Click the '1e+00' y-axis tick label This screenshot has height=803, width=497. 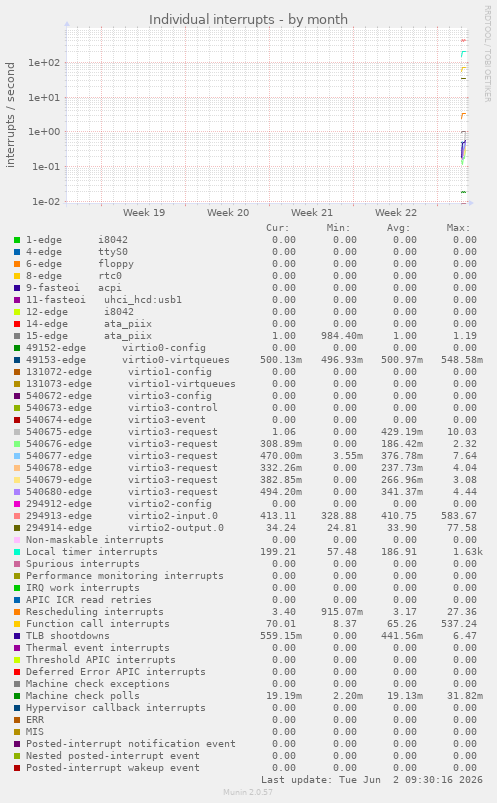[x=44, y=132]
